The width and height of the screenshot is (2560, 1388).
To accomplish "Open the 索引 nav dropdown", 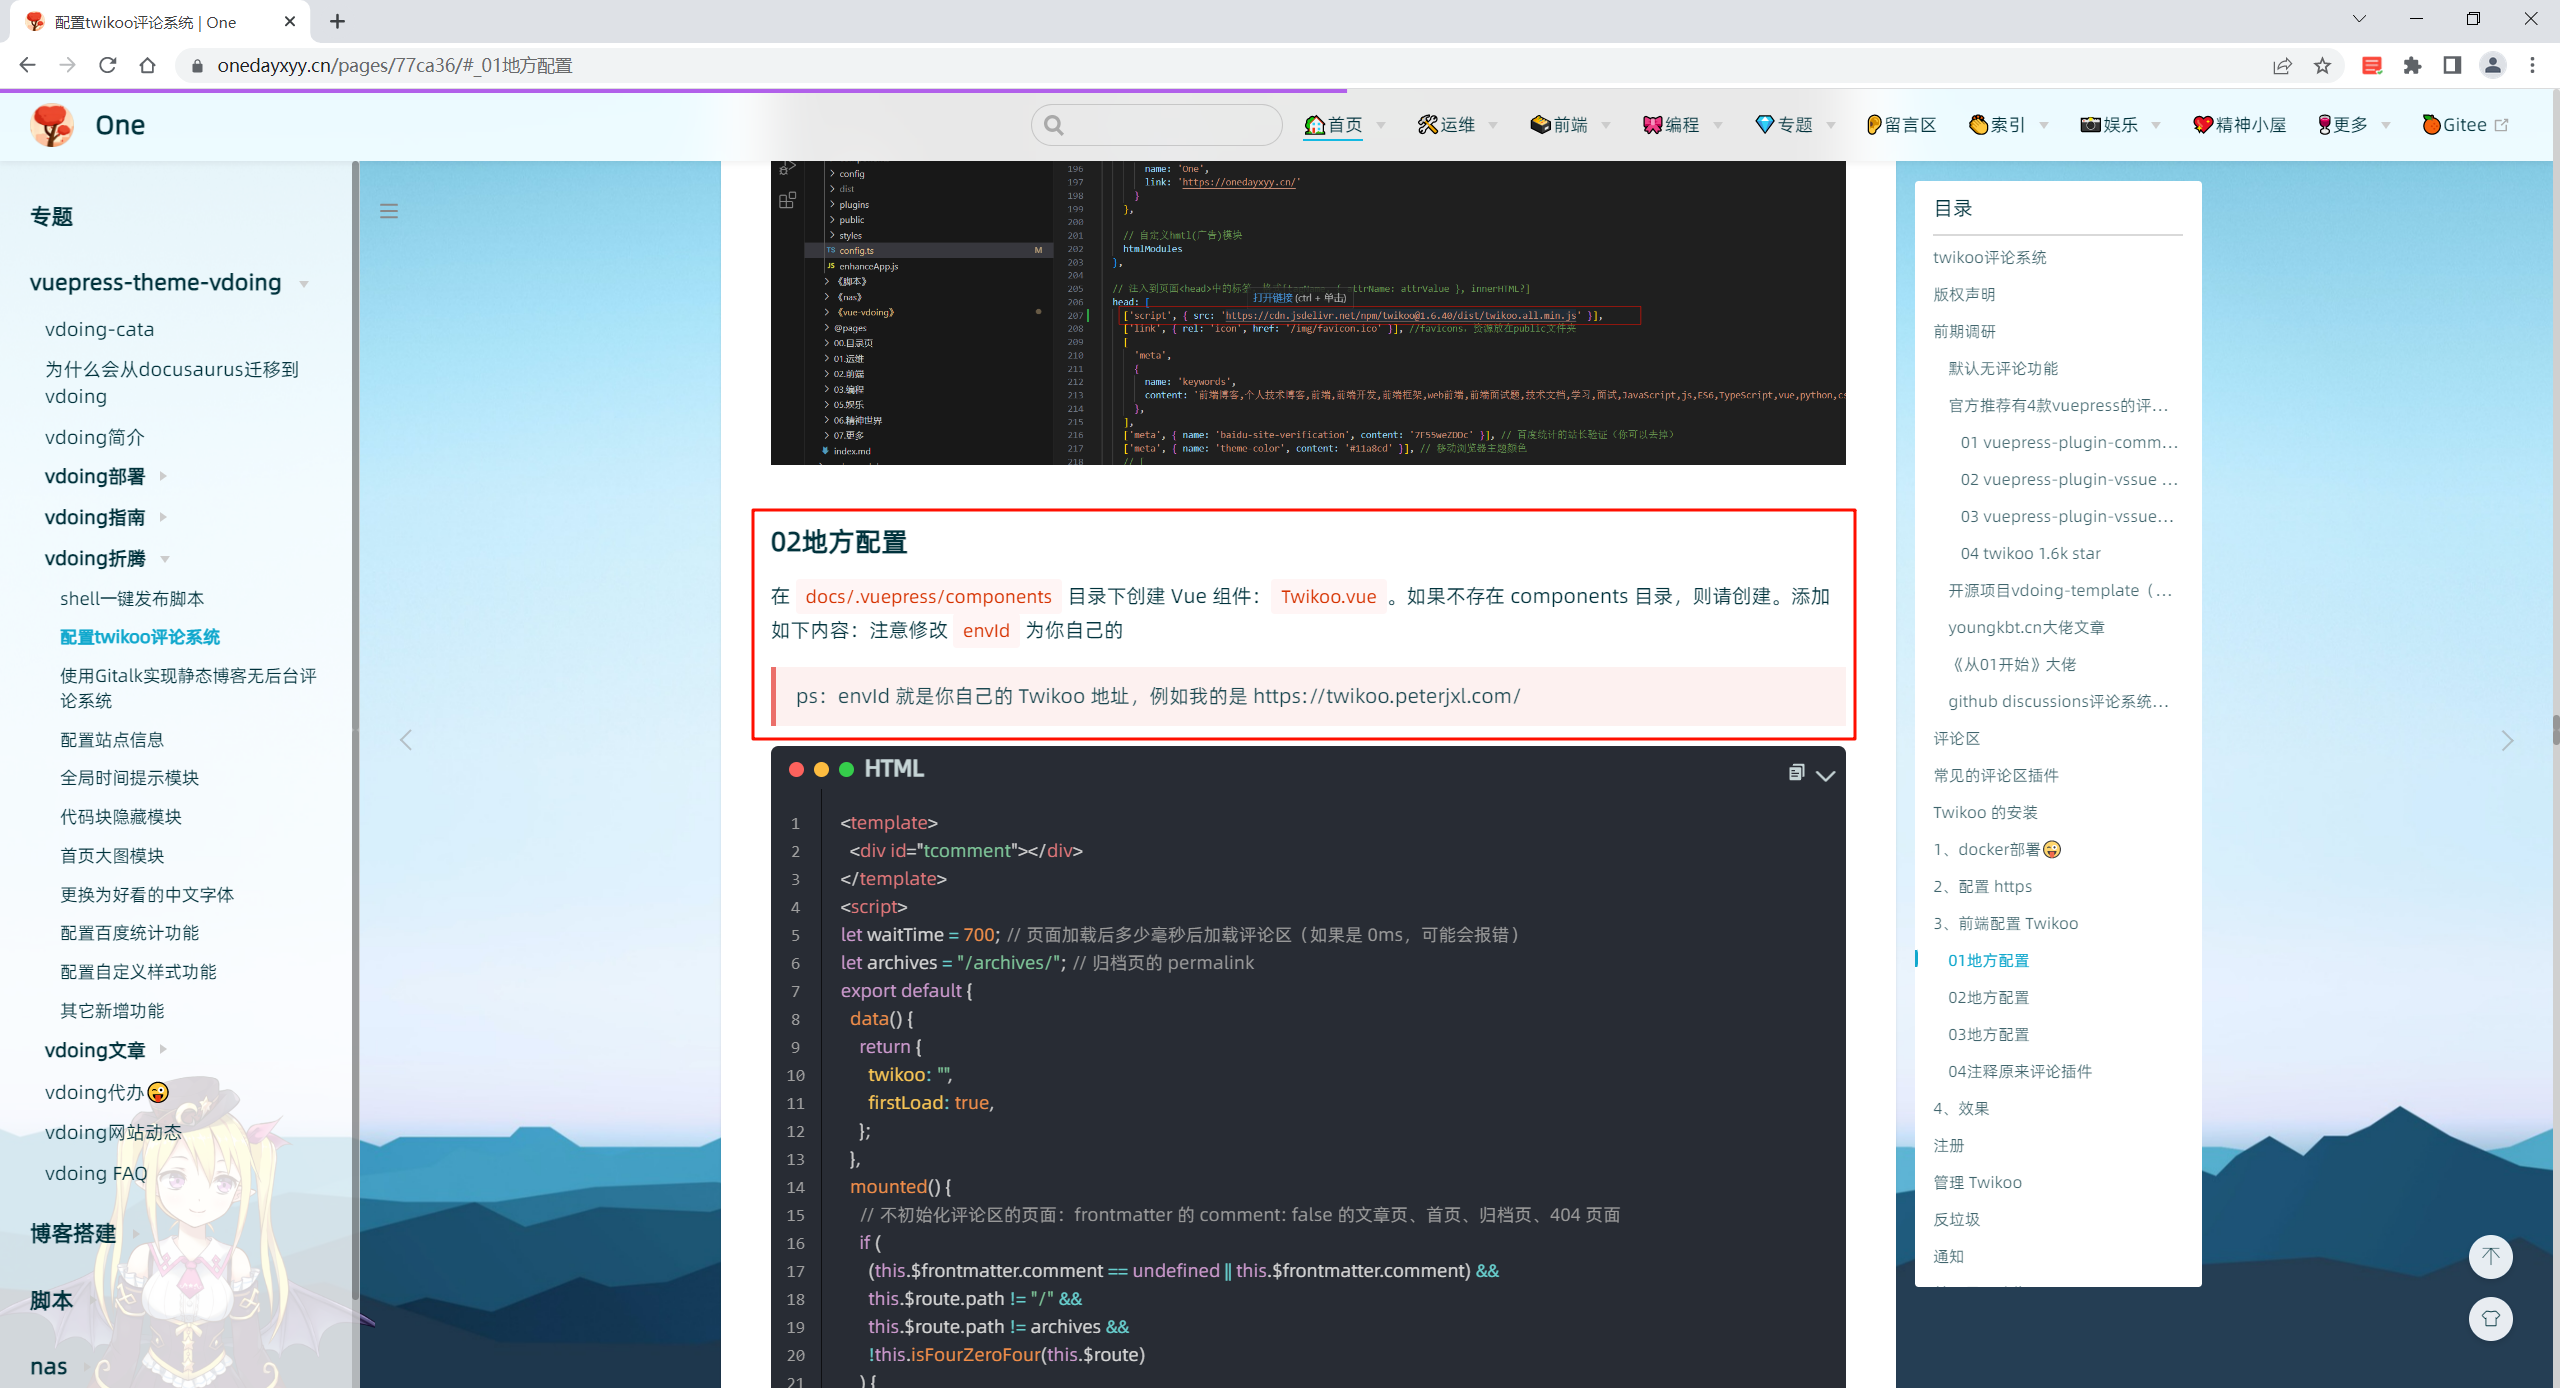I will [2008, 125].
